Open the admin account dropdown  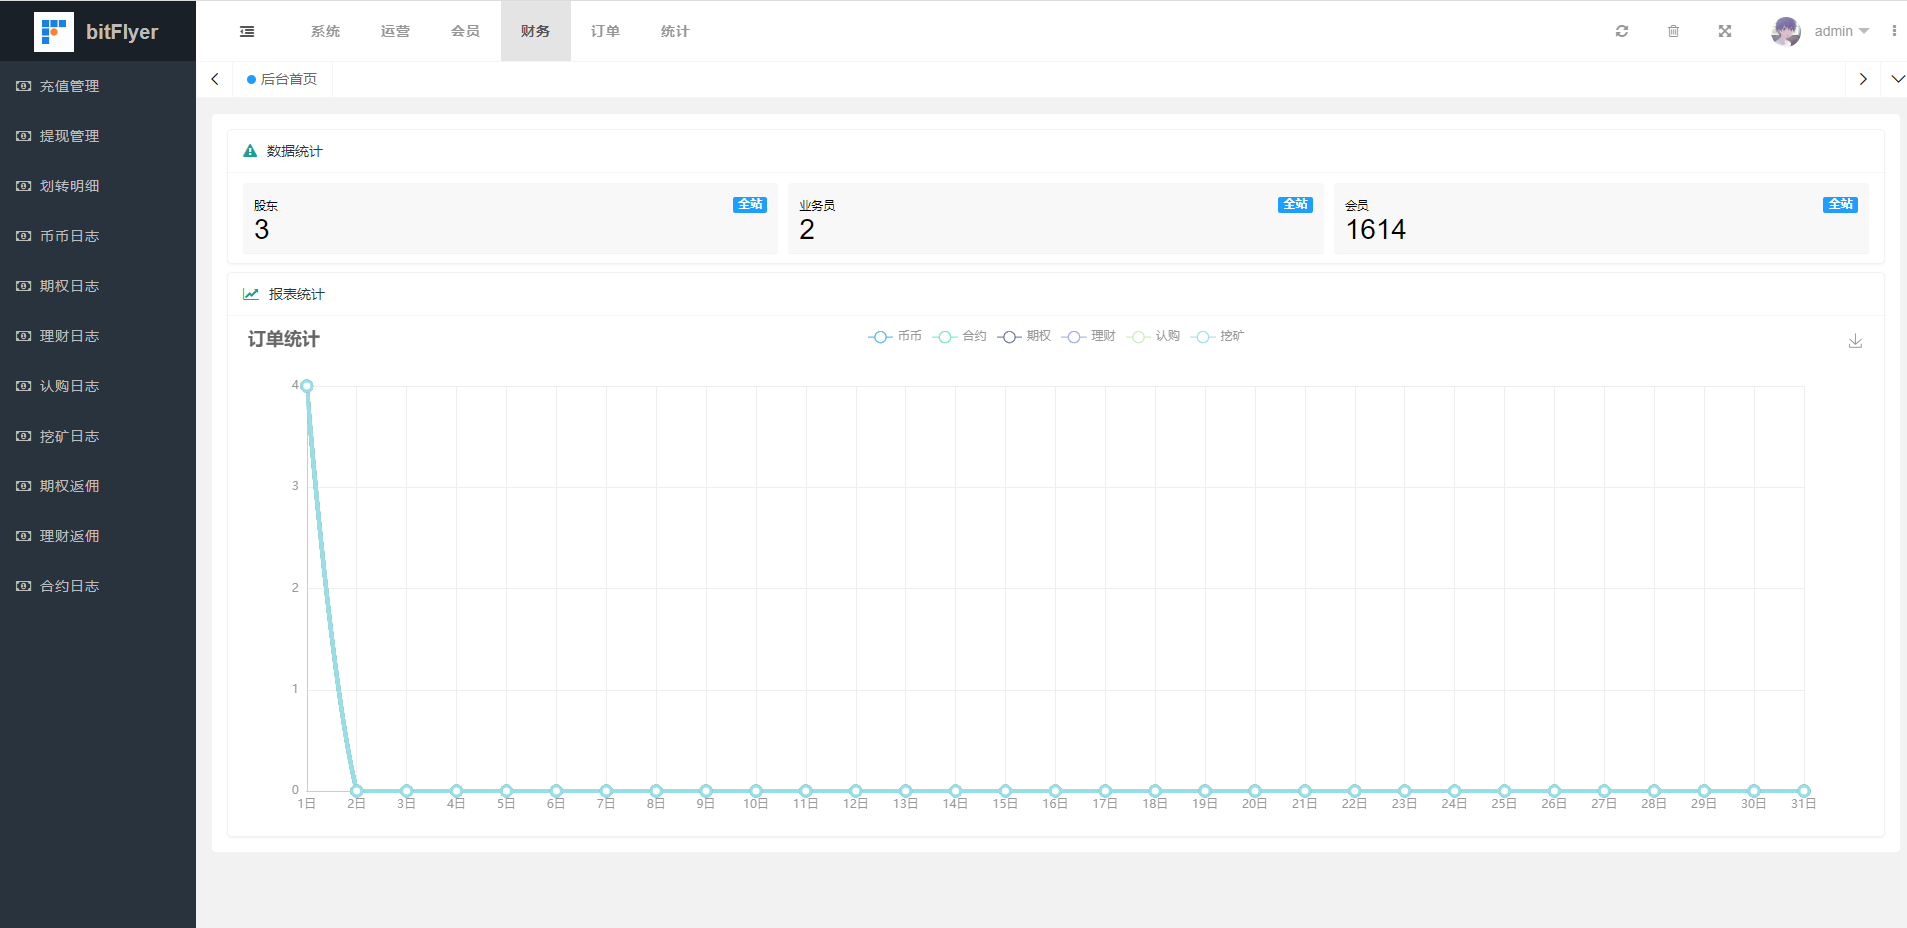1841,32
